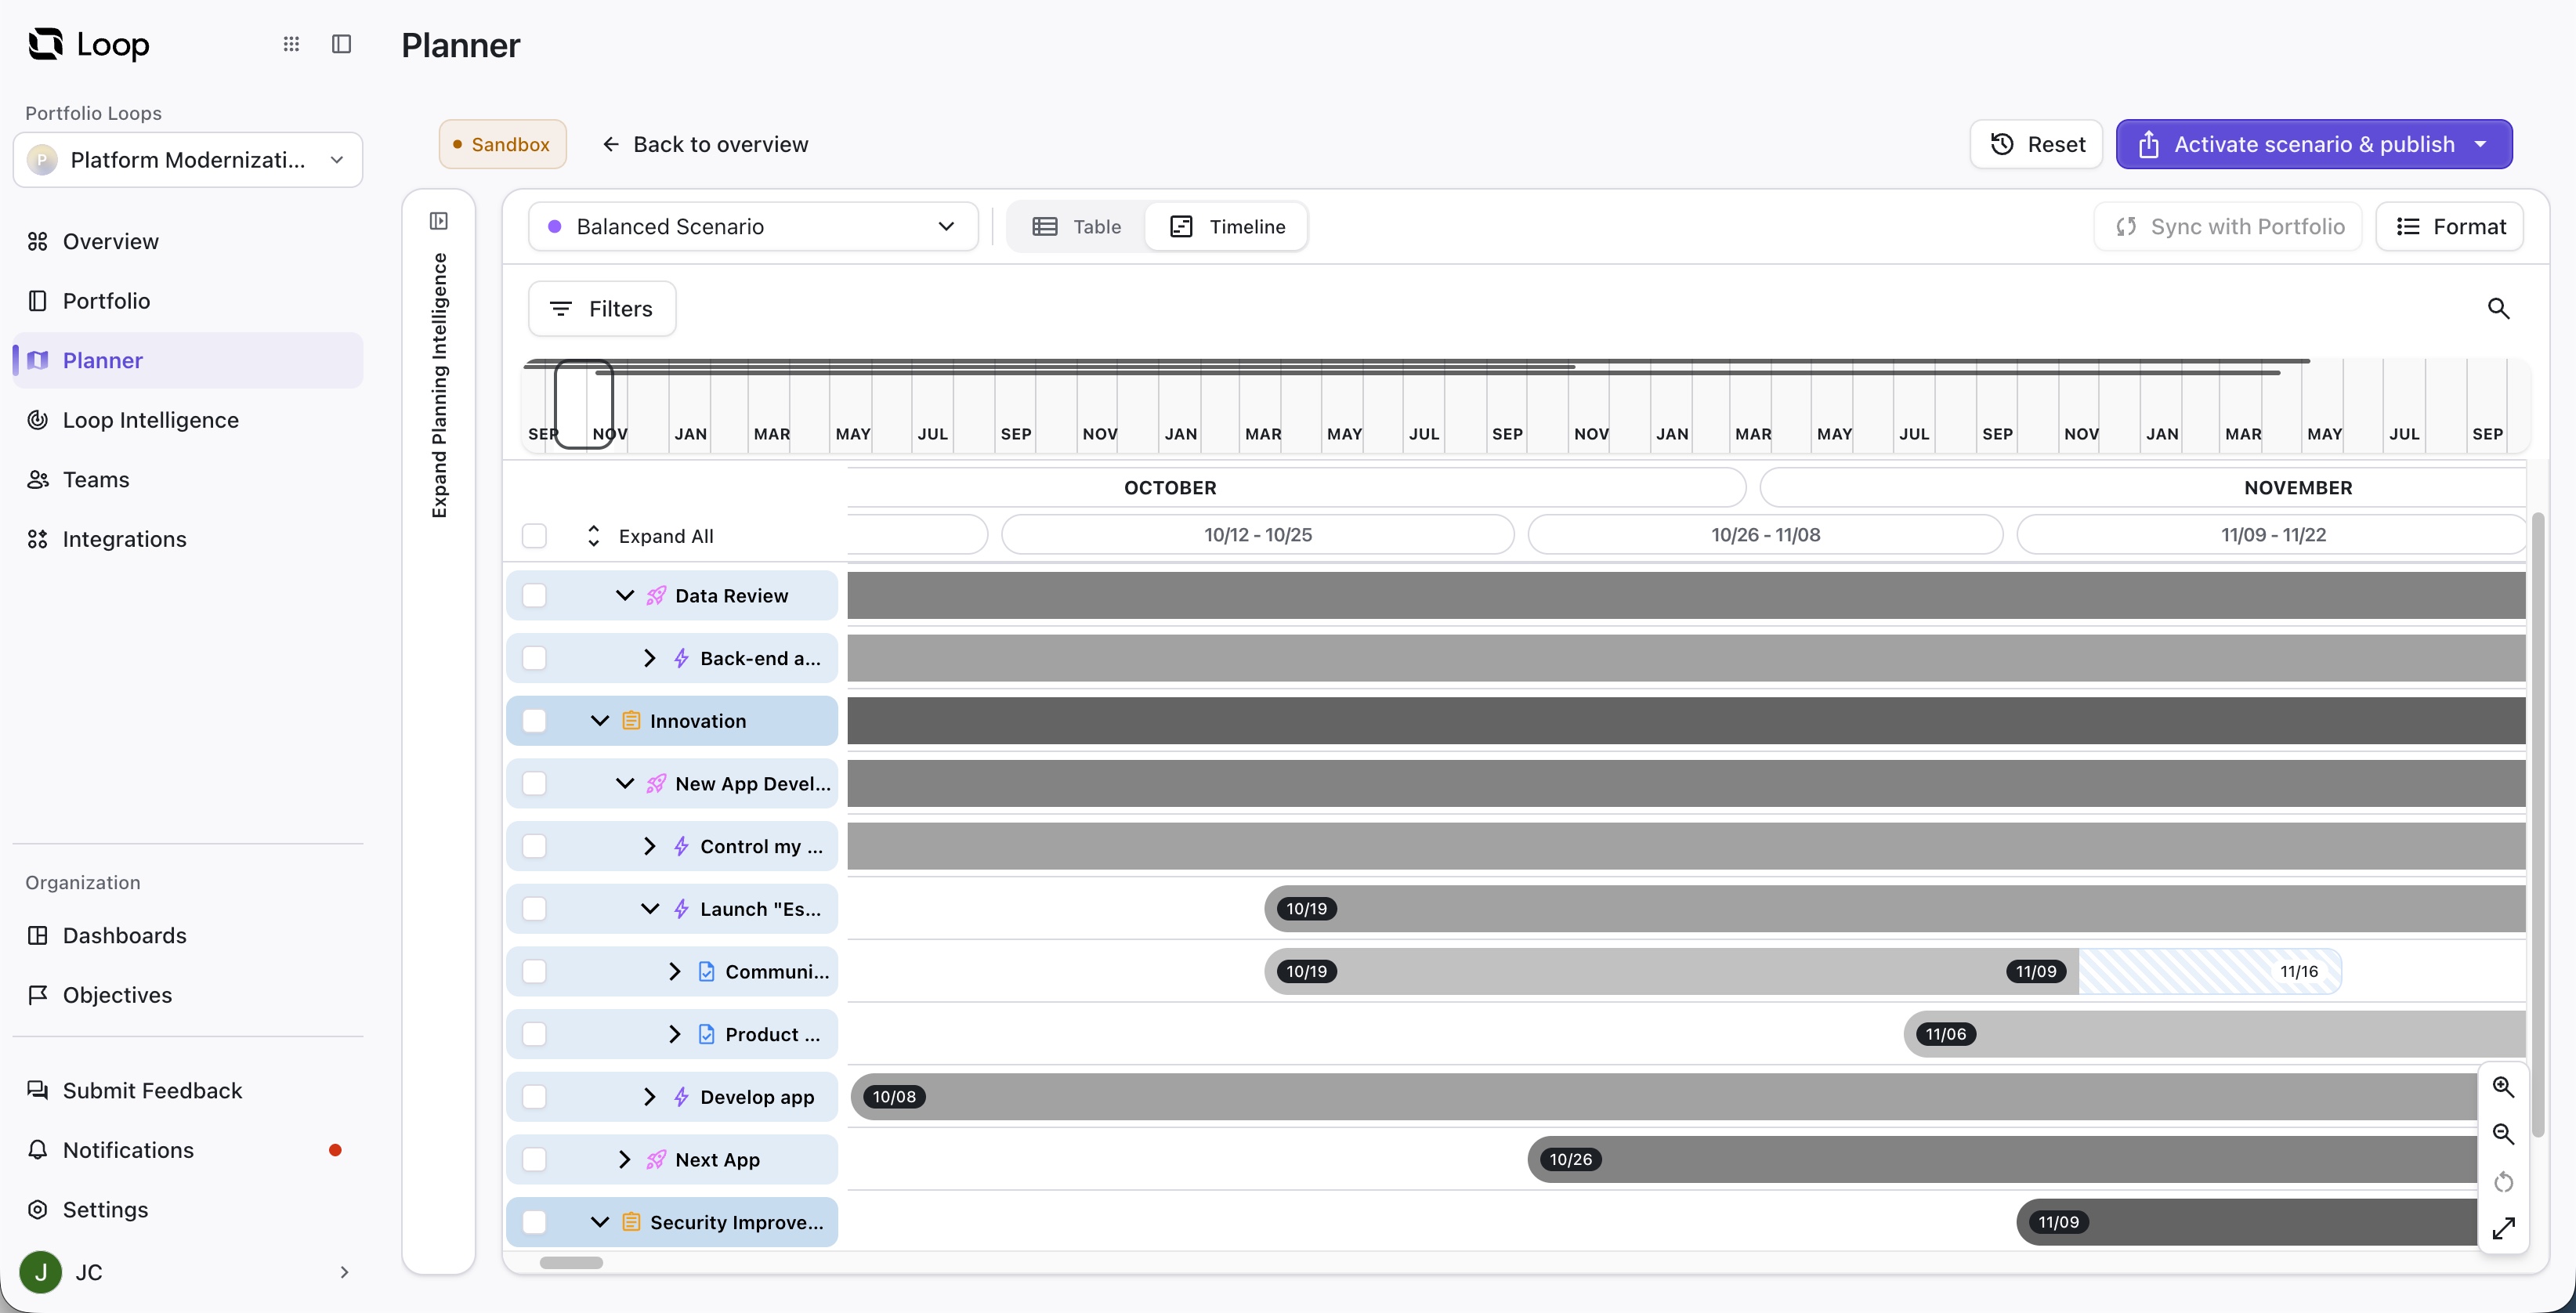Expand the Back-end a... row
Screen dimensions: 2576x1313
tap(650, 658)
